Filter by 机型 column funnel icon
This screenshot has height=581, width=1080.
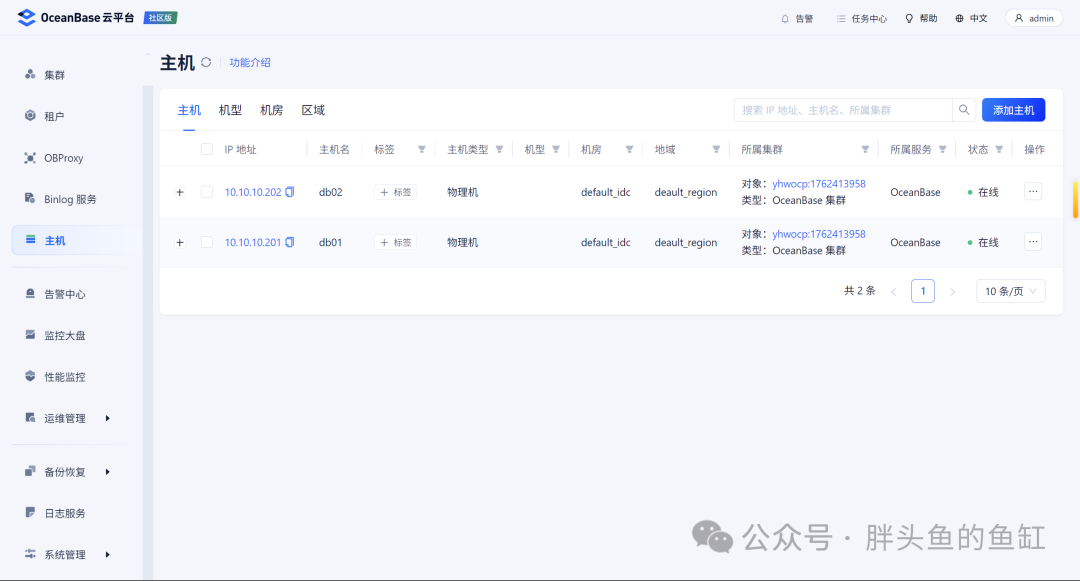(556, 149)
